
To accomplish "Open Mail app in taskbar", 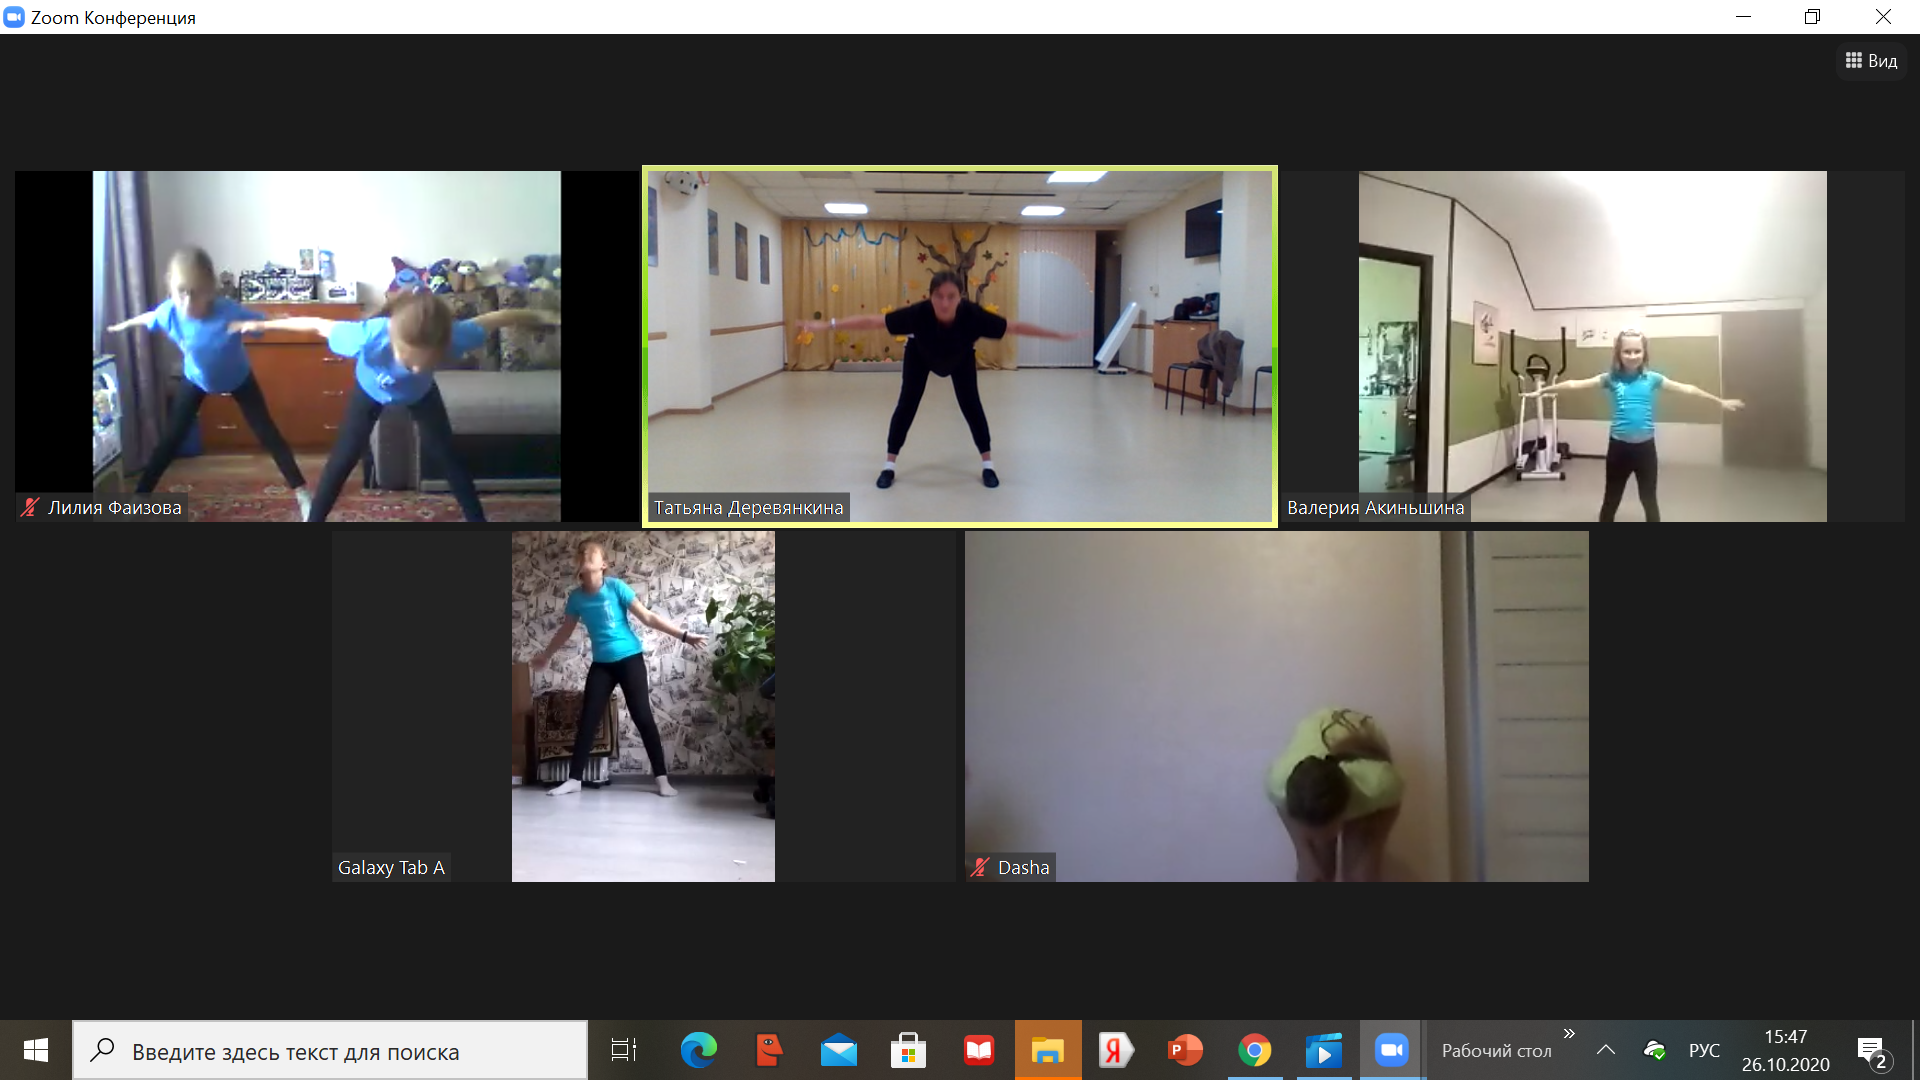I will point(838,1050).
